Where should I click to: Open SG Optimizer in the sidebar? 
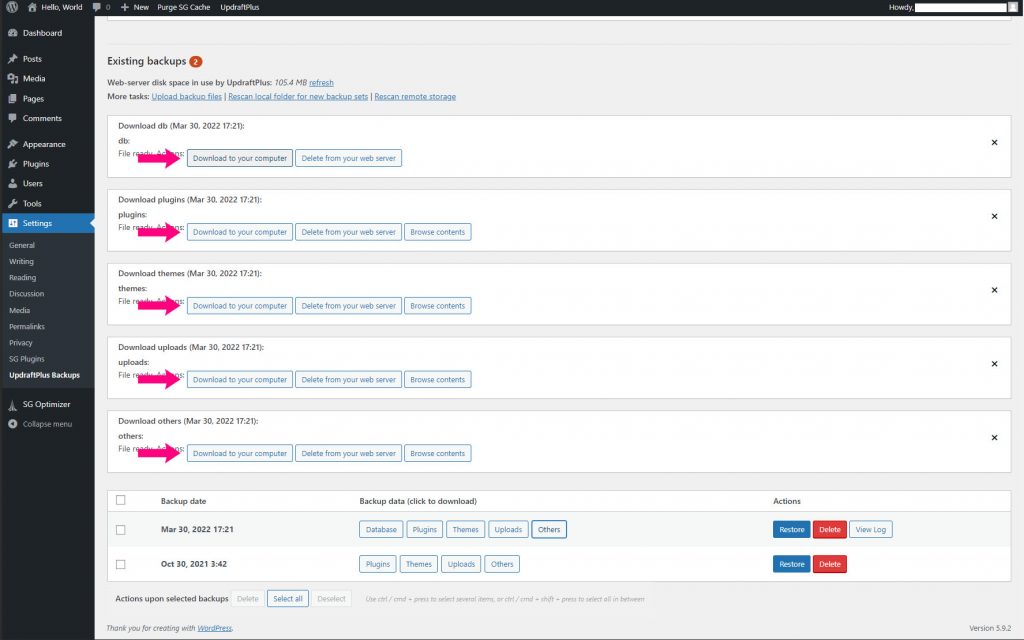[x=47, y=404]
